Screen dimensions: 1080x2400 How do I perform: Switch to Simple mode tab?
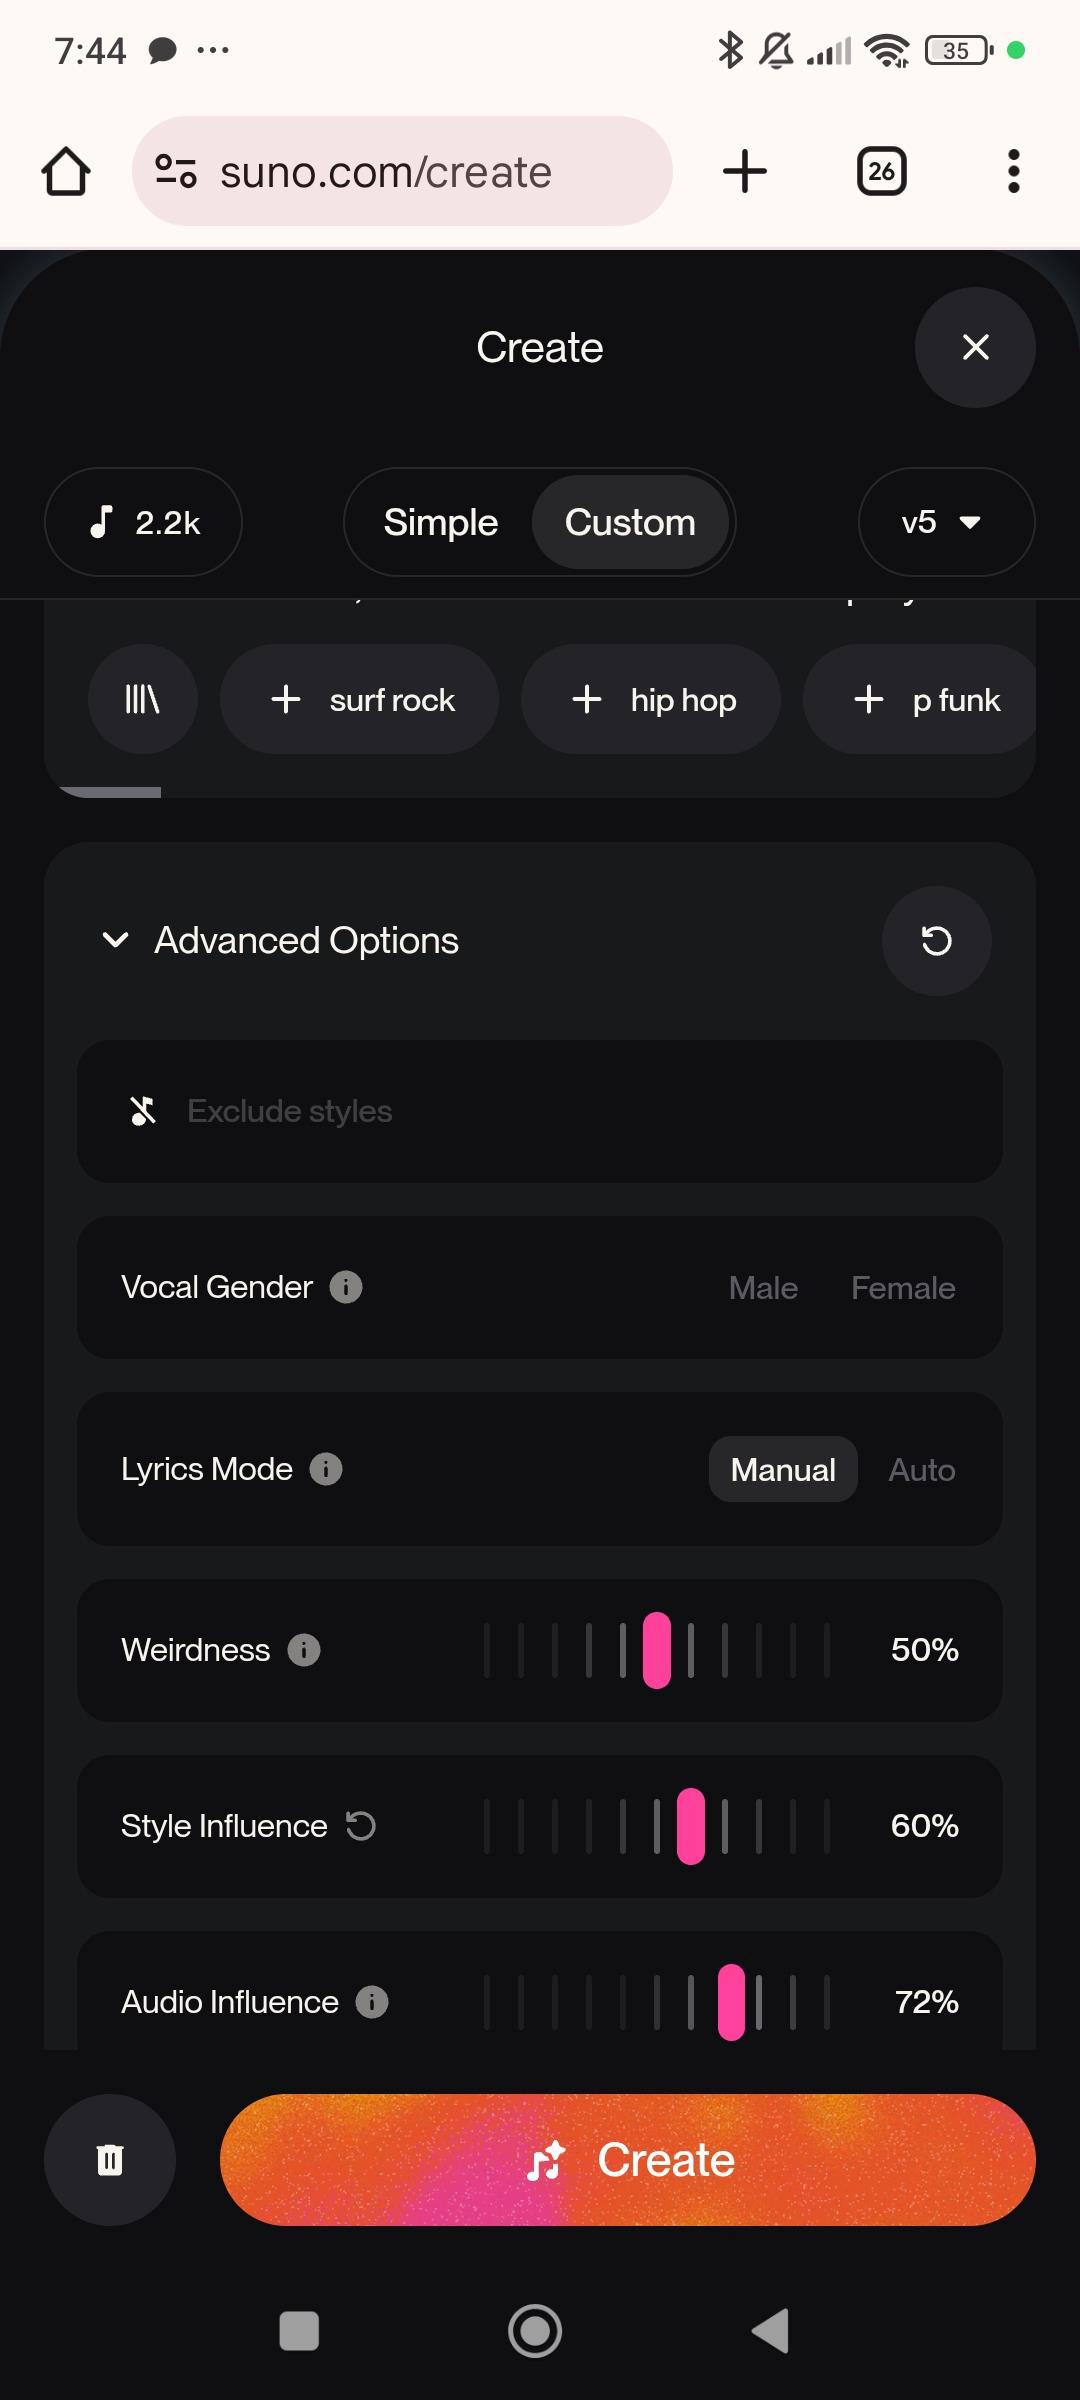click(x=441, y=522)
